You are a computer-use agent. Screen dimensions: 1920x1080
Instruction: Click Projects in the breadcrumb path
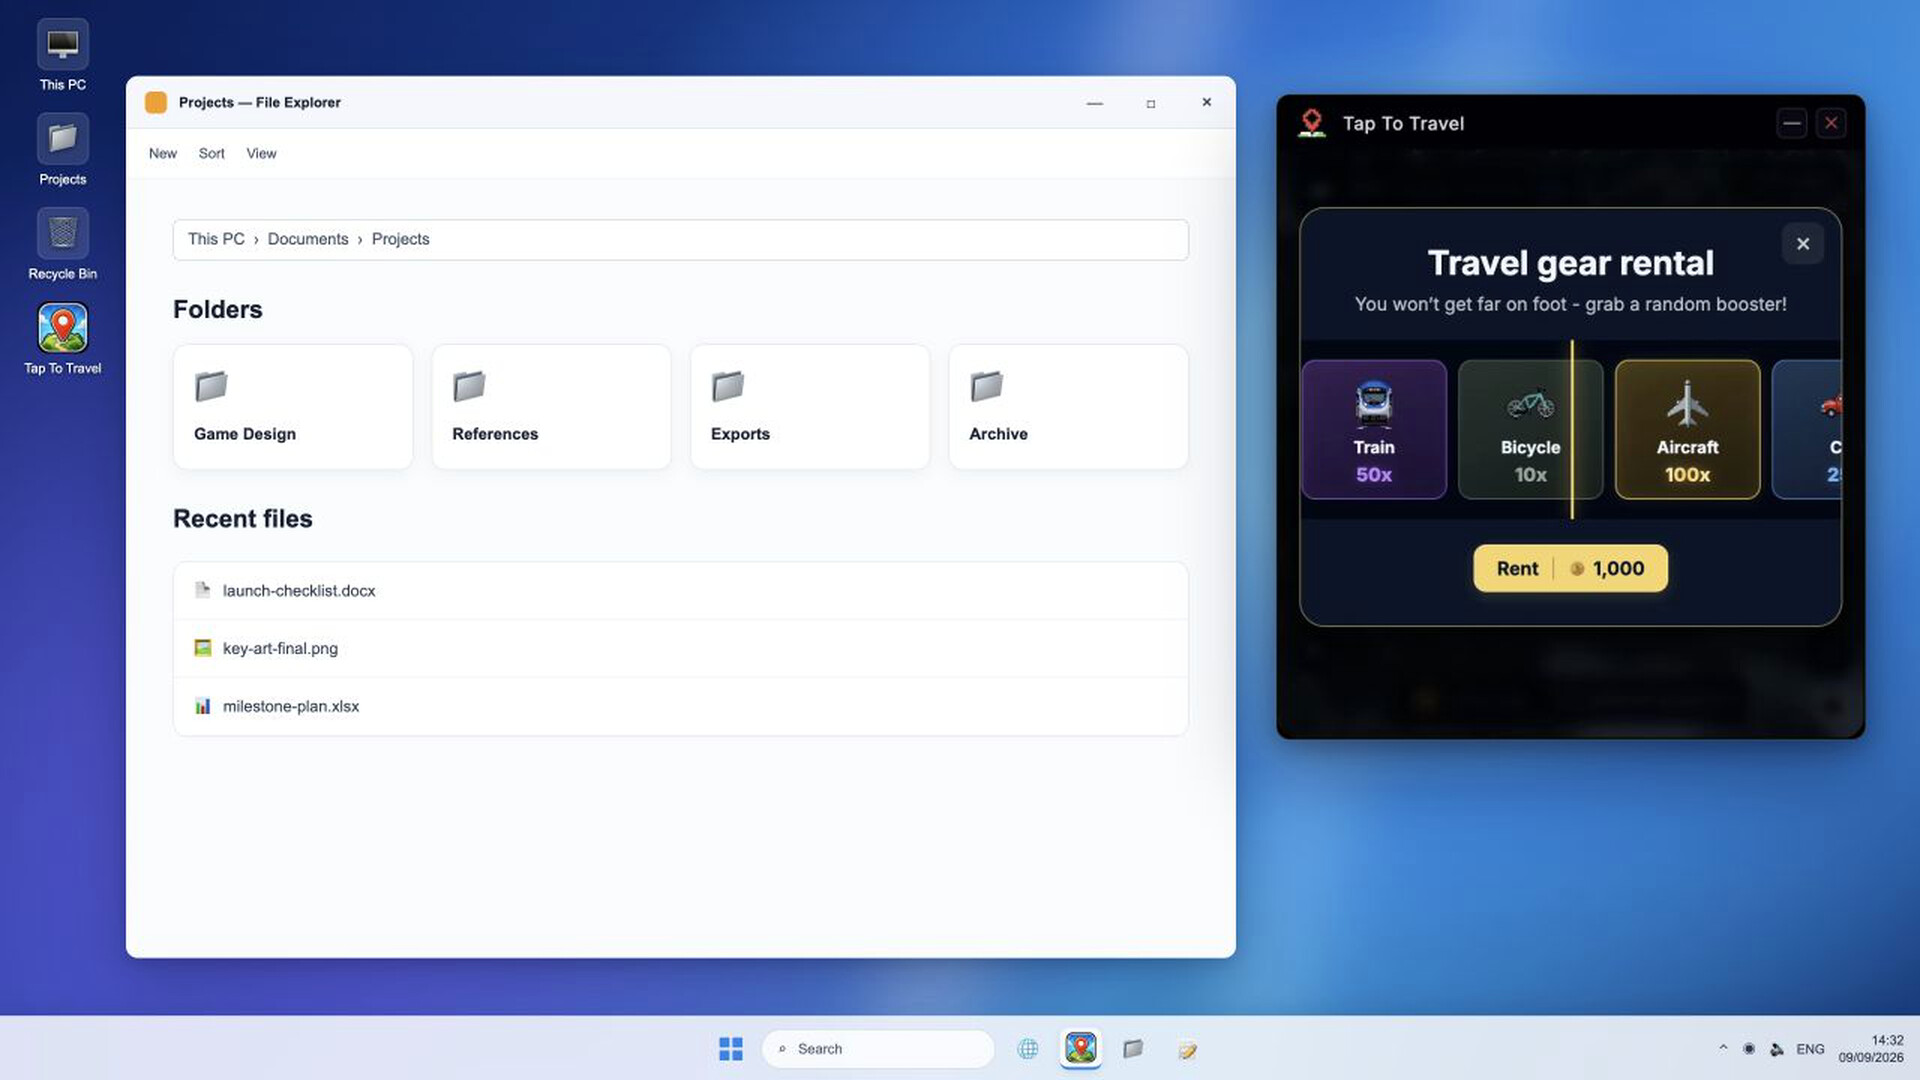[x=400, y=239]
